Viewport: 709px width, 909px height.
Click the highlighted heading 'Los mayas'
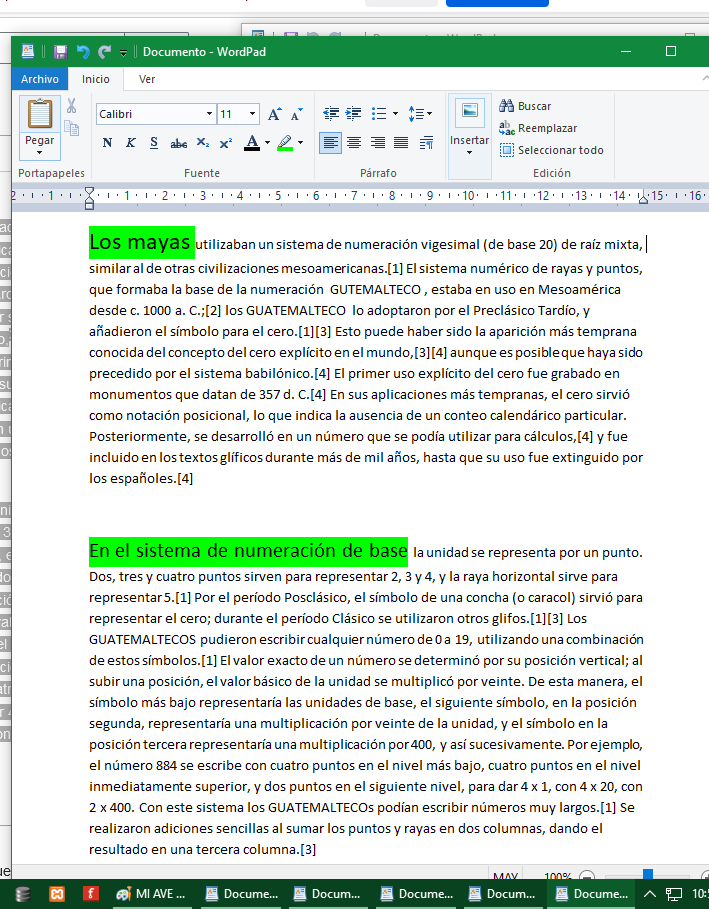click(140, 242)
